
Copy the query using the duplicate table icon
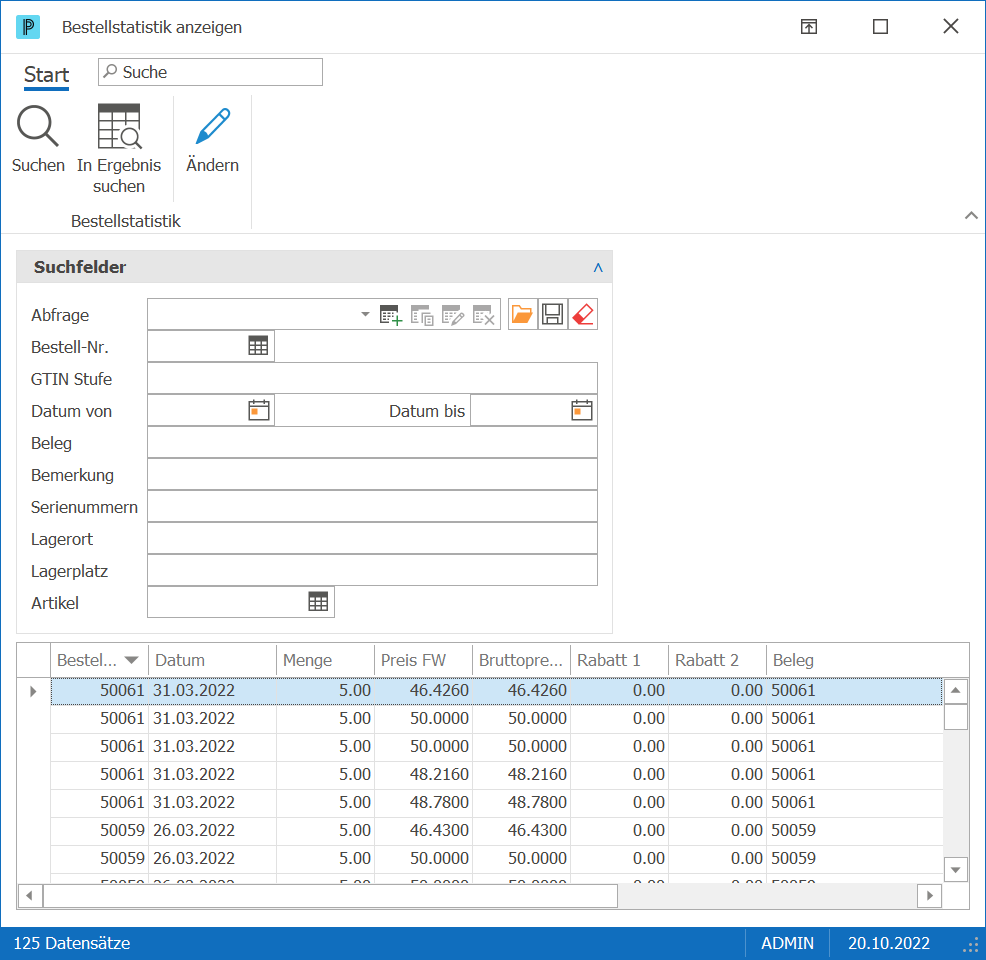[x=422, y=314]
